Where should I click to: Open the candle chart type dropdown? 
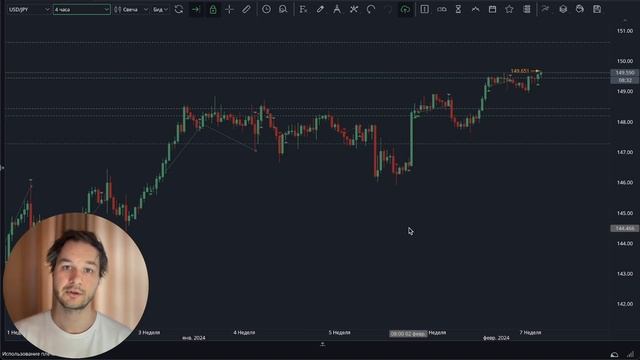pos(131,9)
